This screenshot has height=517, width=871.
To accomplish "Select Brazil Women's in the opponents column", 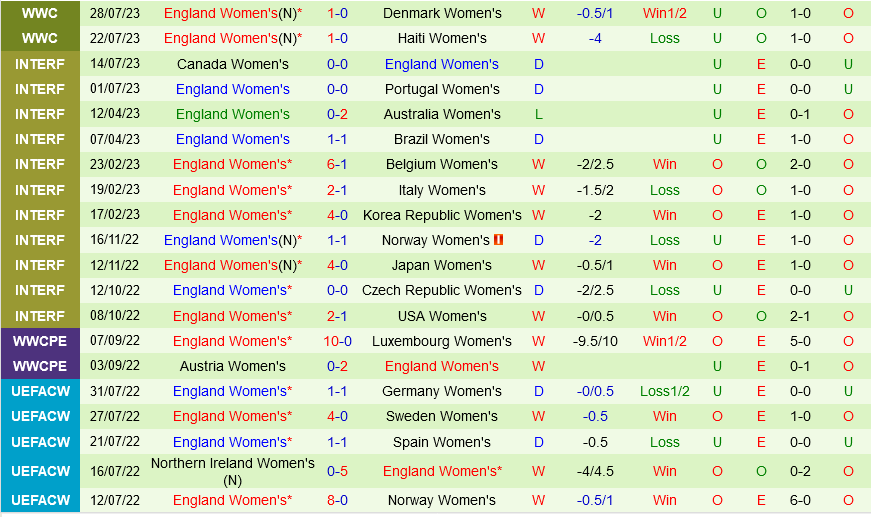I will click(442, 139).
